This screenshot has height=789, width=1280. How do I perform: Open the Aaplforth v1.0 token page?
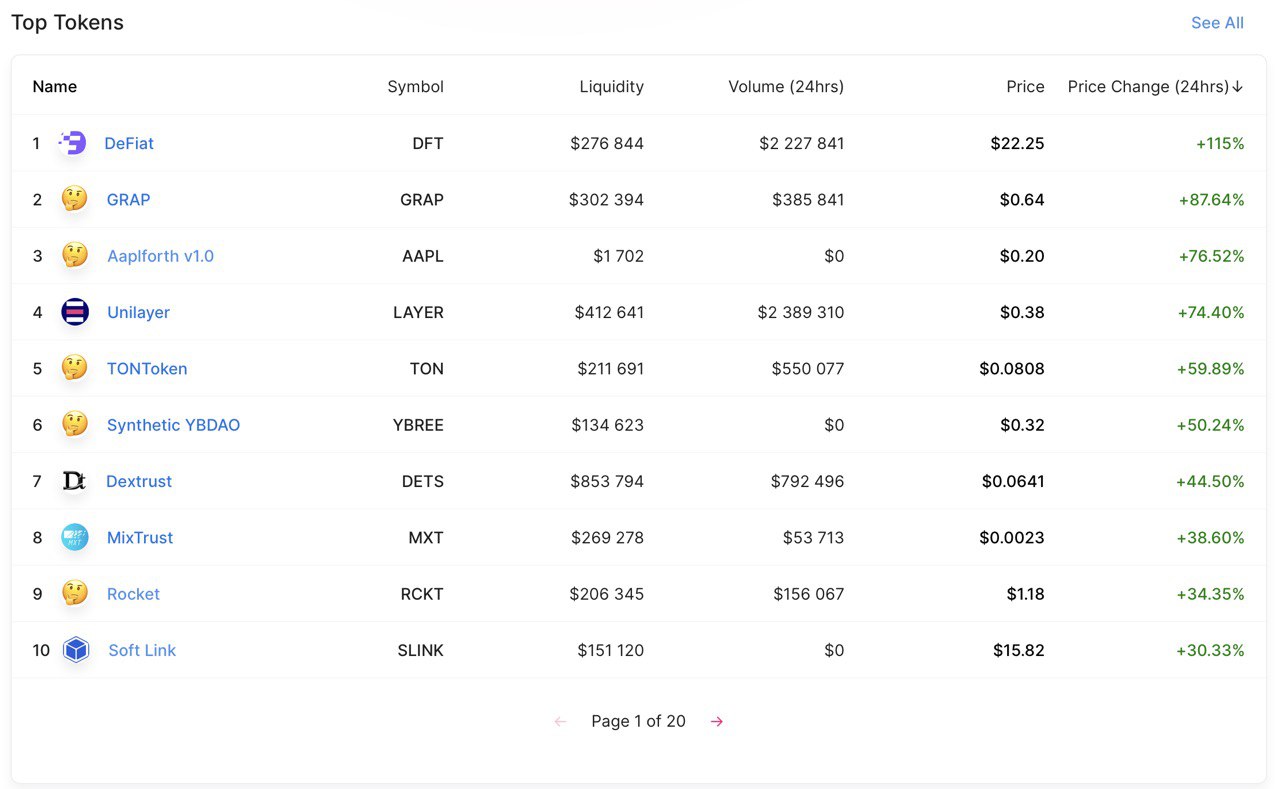pos(160,256)
